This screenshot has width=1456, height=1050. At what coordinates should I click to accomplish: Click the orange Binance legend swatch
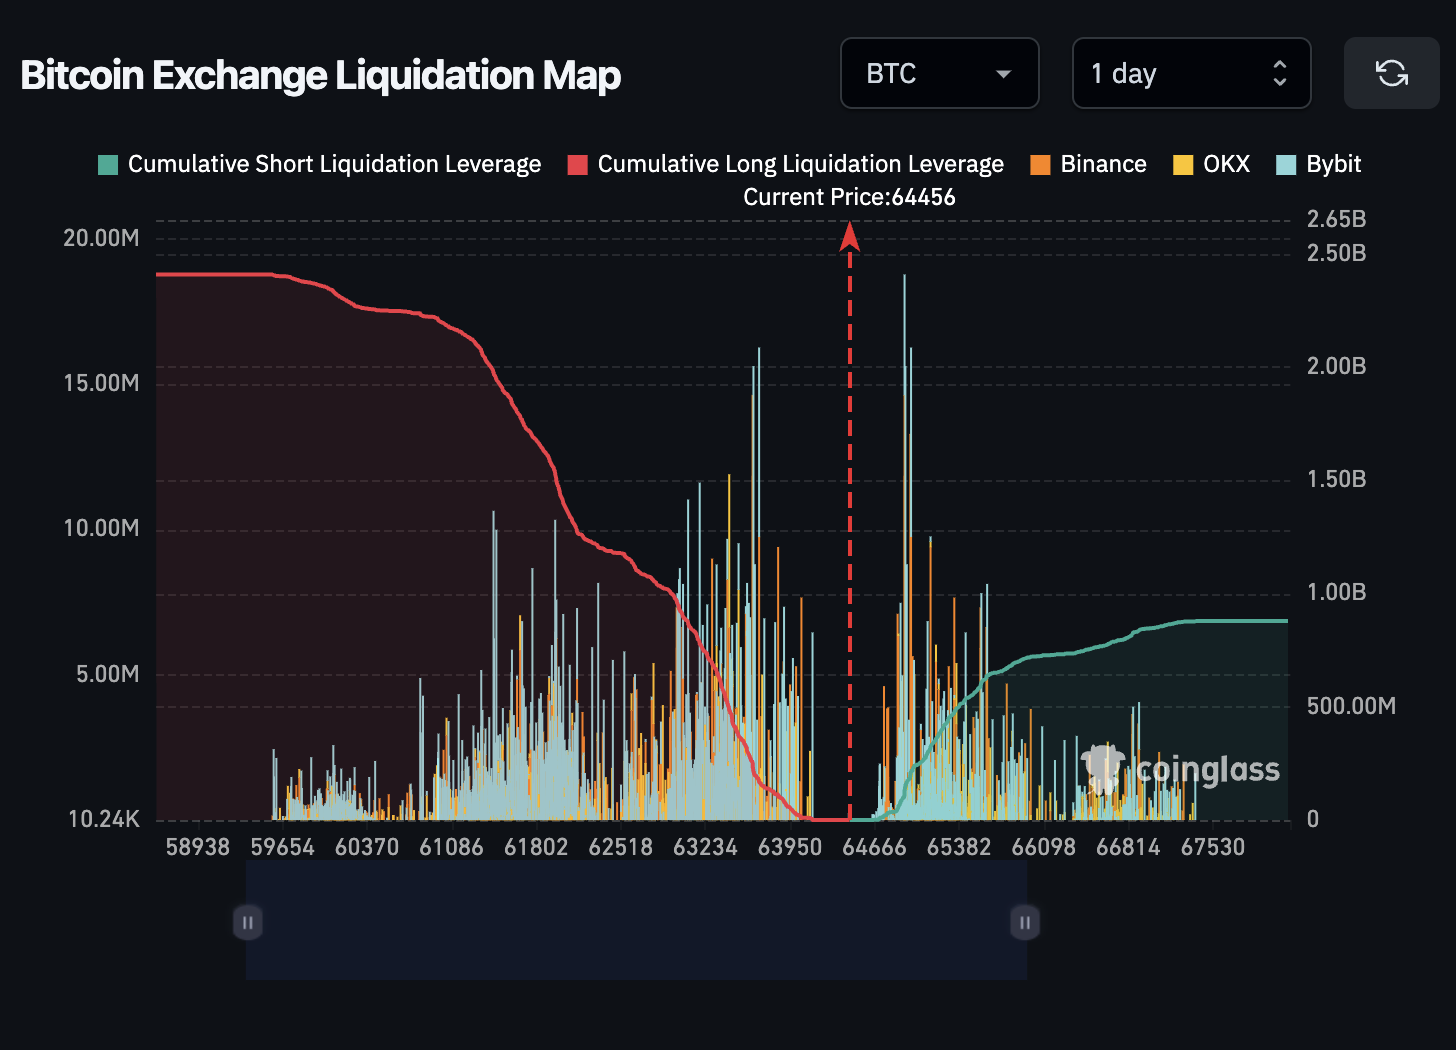pos(1040,165)
